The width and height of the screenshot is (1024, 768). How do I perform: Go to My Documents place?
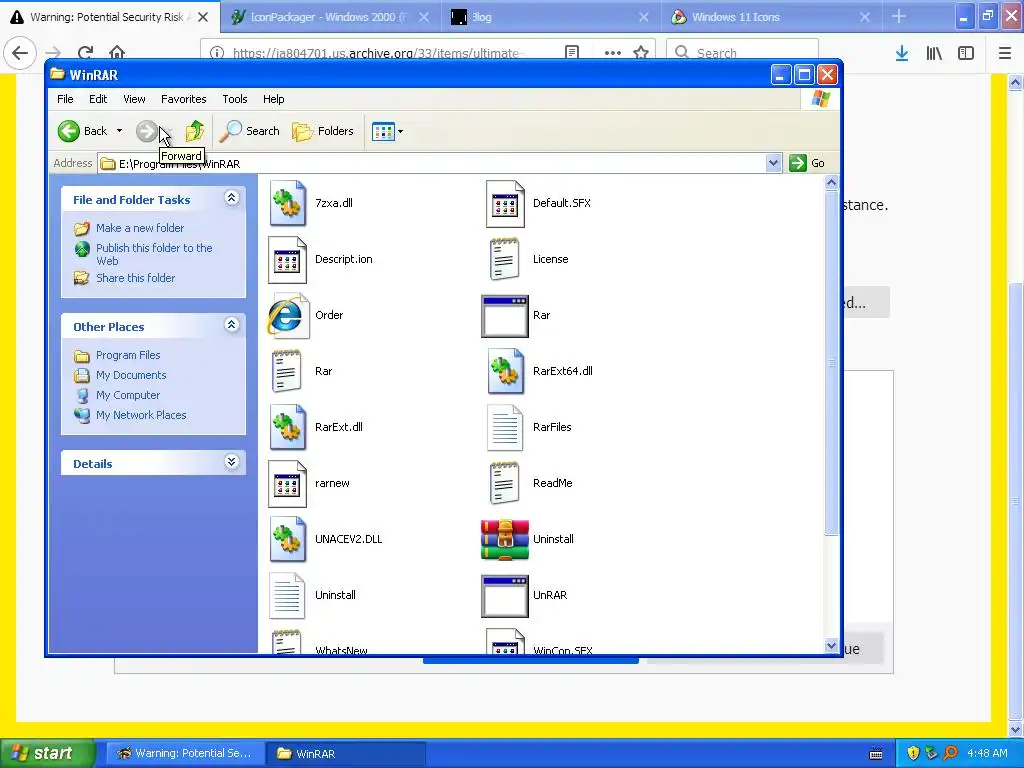(x=131, y=376)
